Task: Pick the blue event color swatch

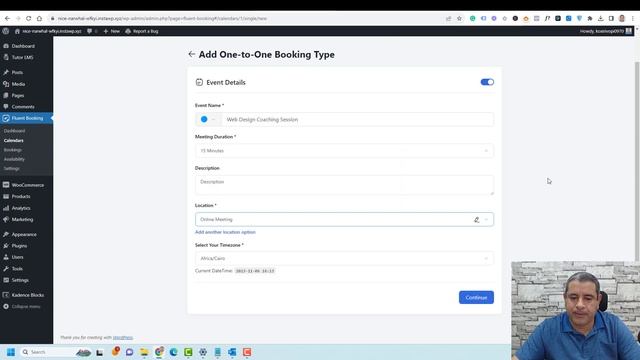Action: (204, 119)
